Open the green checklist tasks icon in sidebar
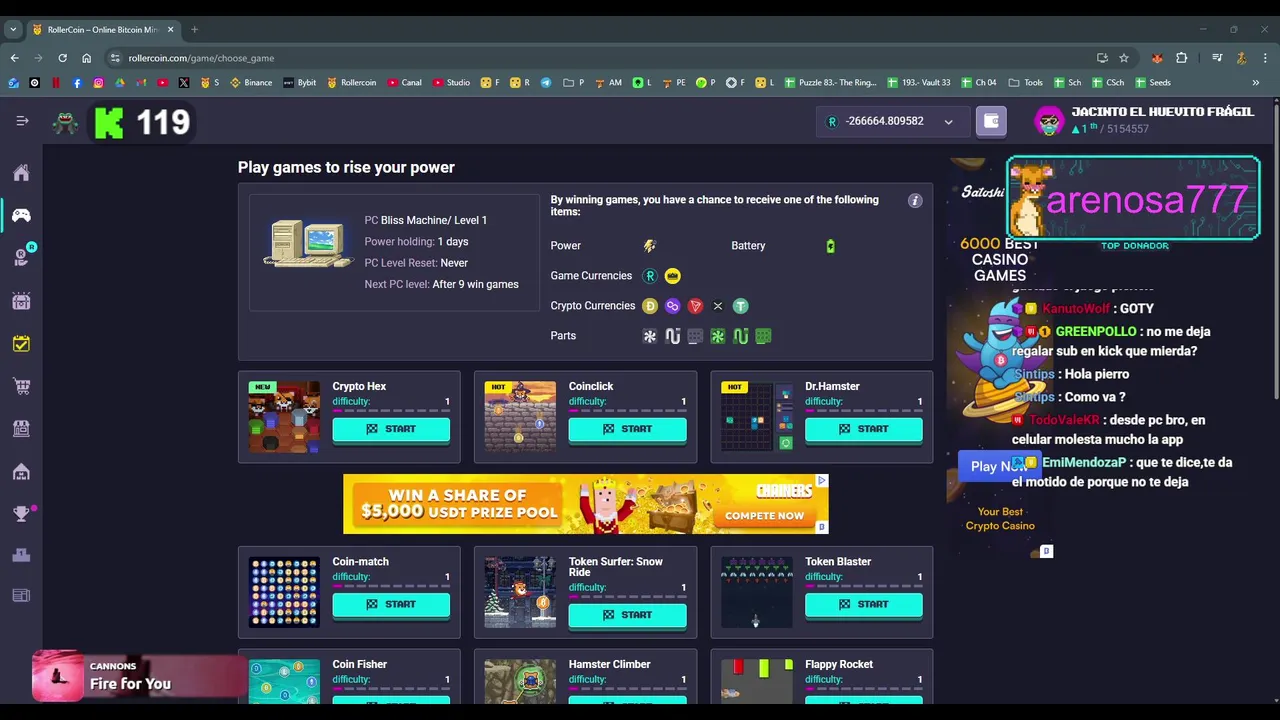The width and height of the screenshot is (1280, 720). tap(21, 343)
